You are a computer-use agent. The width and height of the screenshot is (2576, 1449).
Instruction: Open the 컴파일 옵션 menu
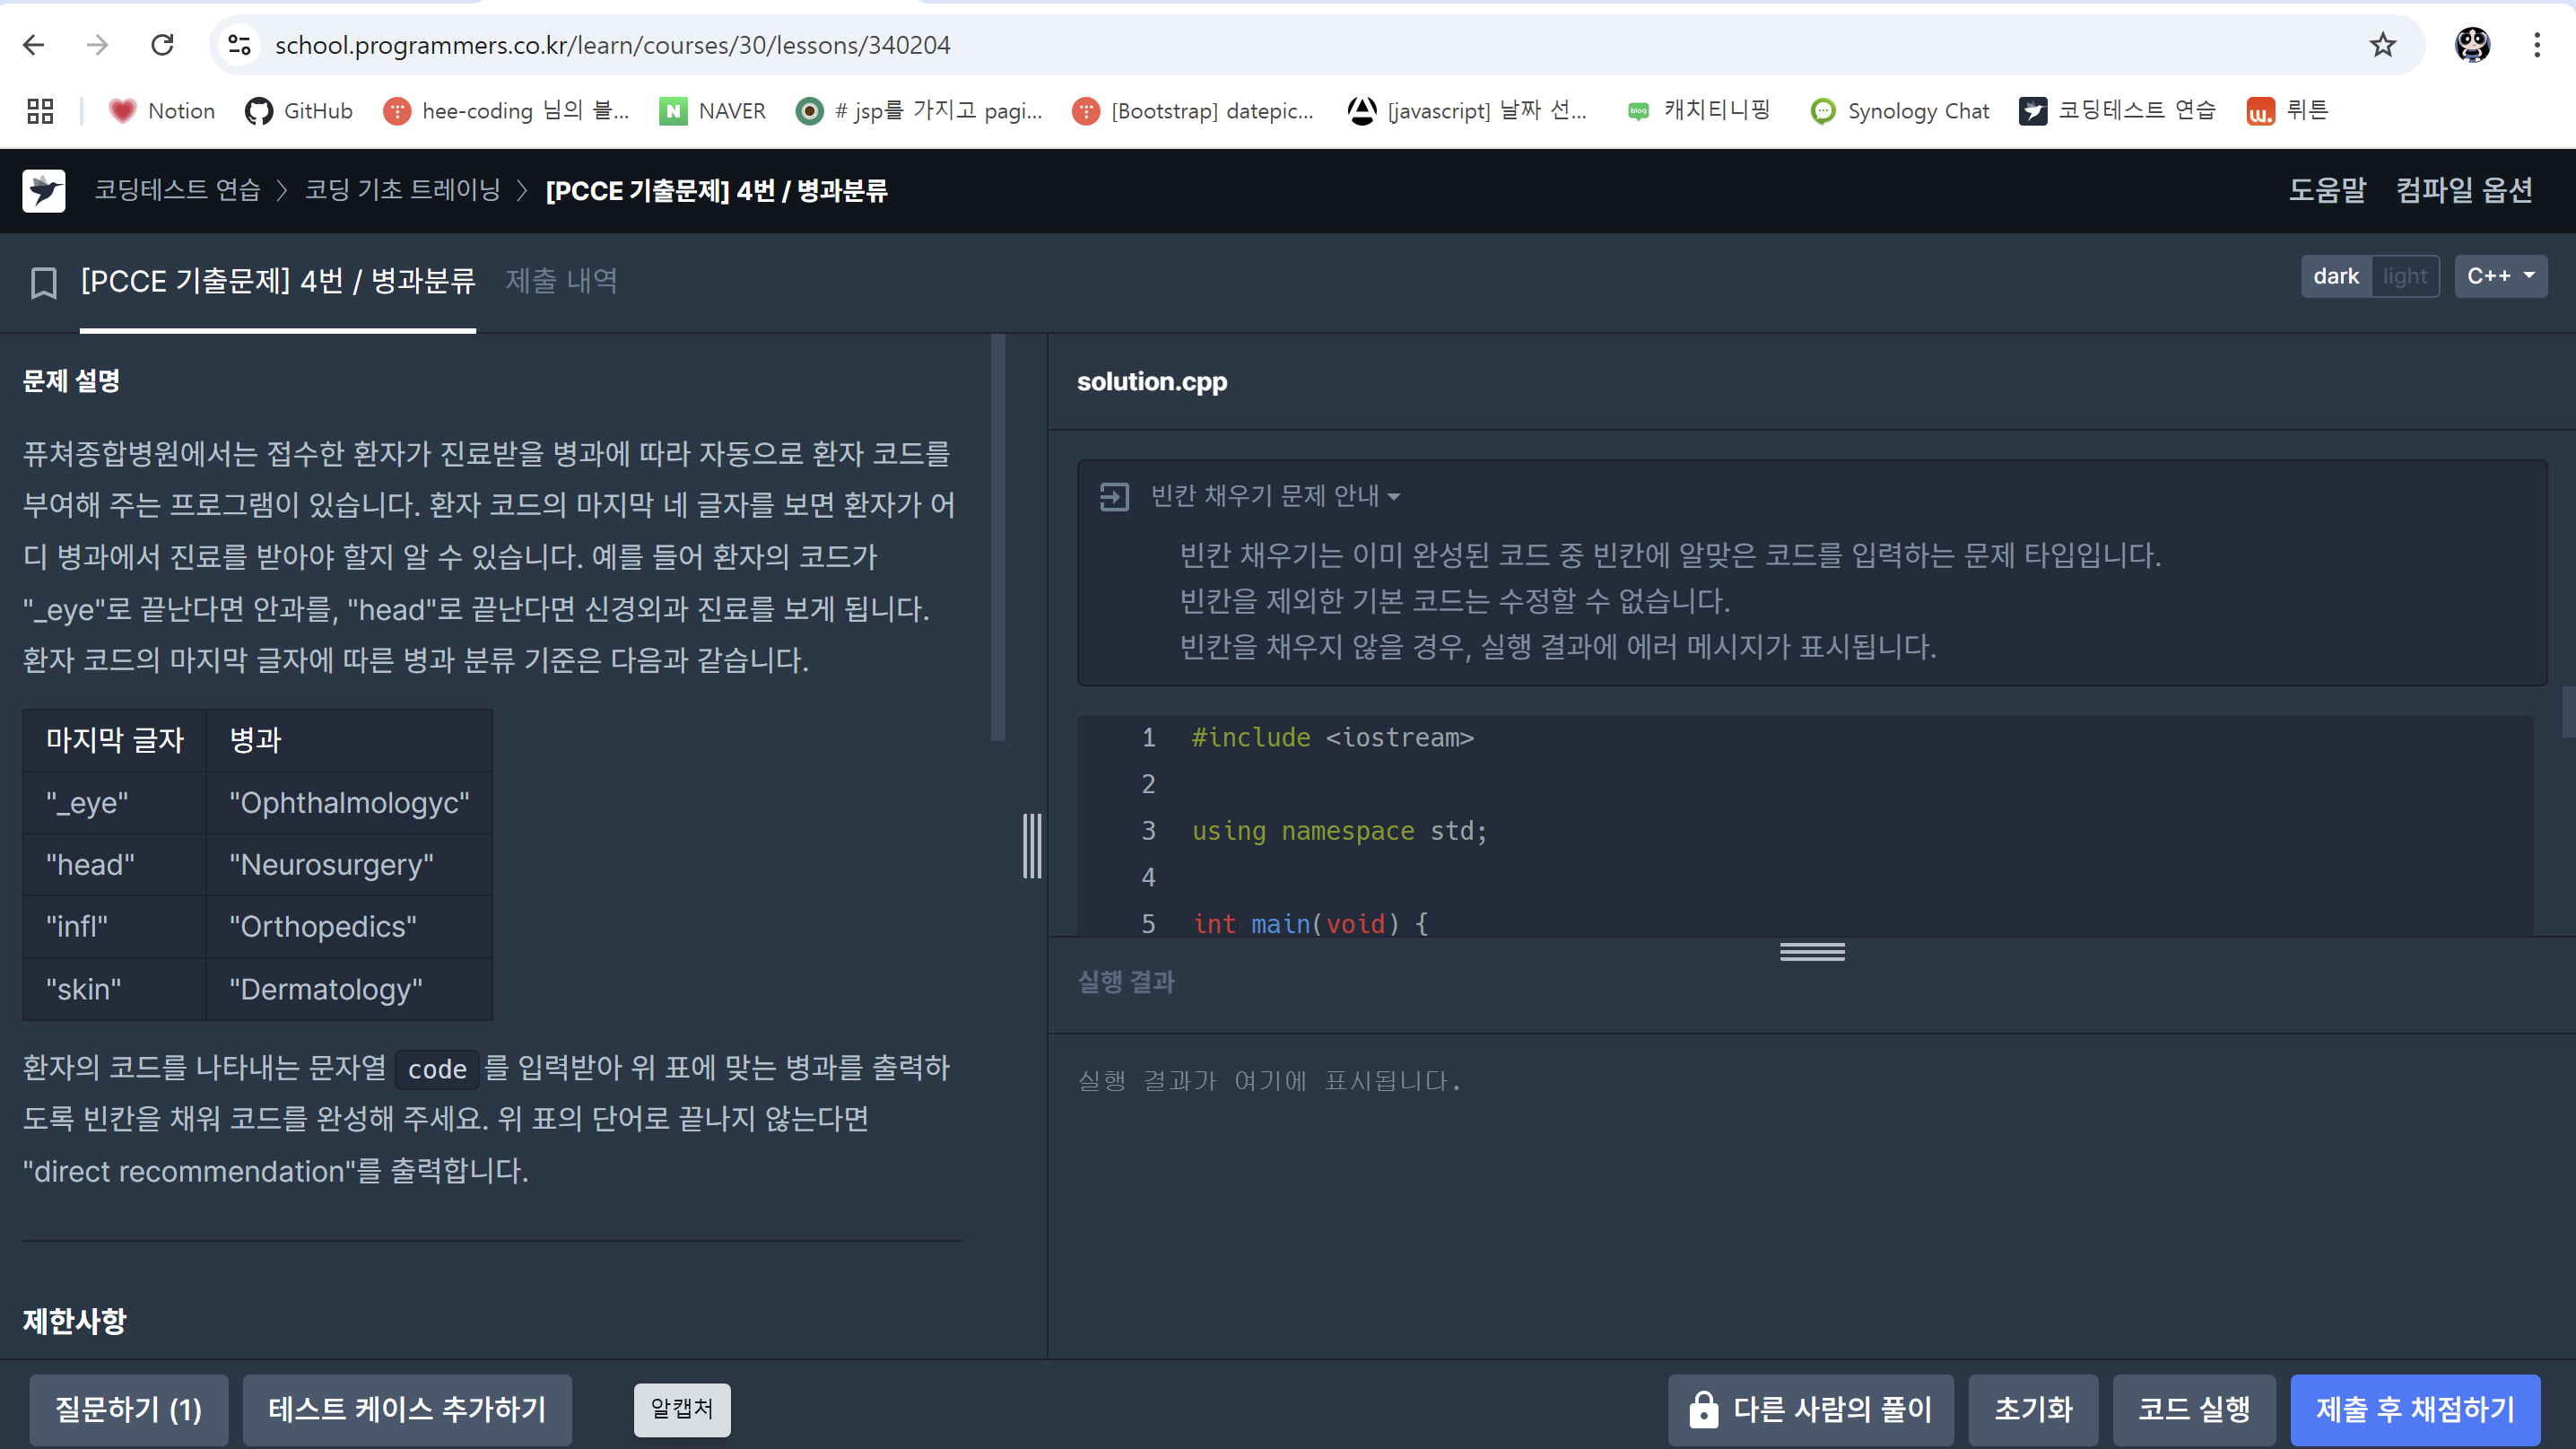coord(2464,190)
